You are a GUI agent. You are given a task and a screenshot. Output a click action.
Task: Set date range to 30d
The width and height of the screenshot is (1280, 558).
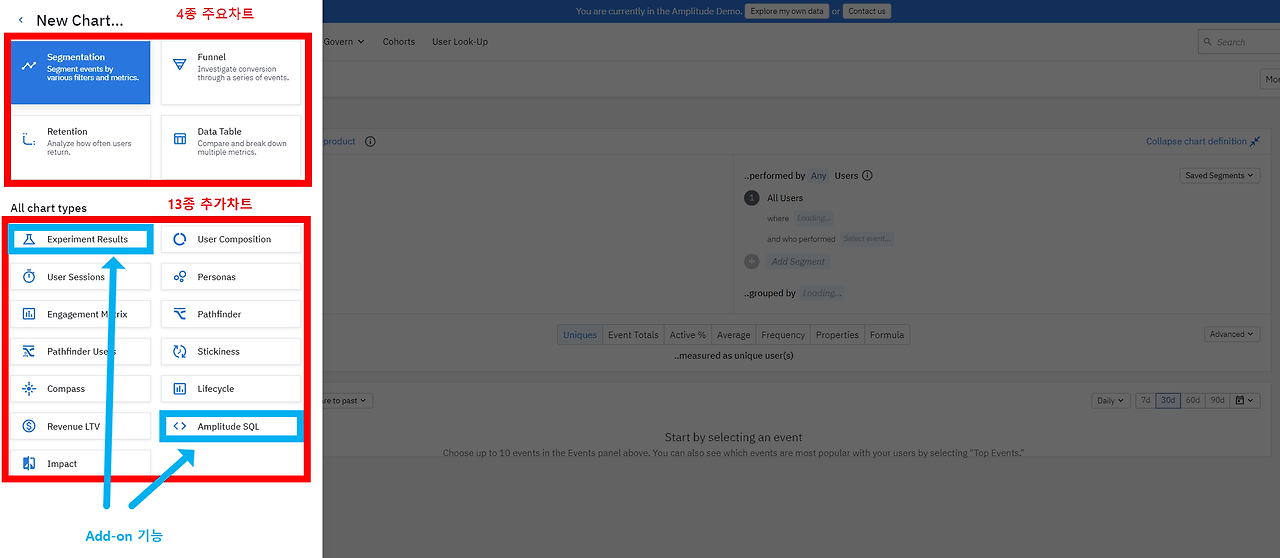coord(1168,400)
